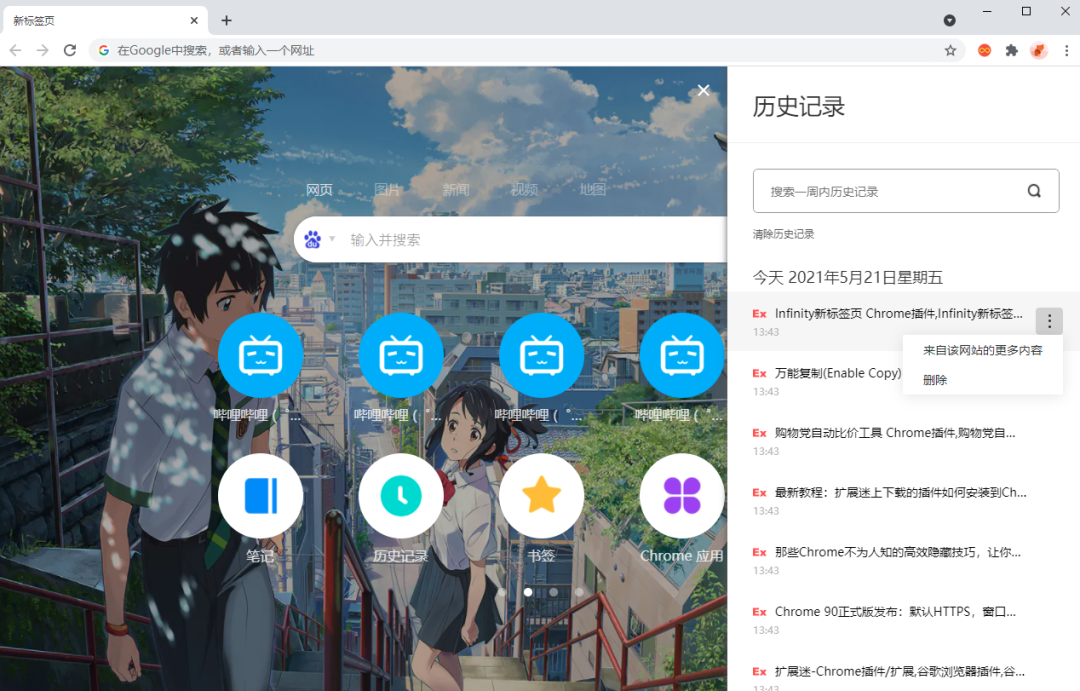Image resolution: width=1080 pixels, height=691 pixels.
Task: Open the 书签 bookmarks star icon
Action: click(541, 495)
